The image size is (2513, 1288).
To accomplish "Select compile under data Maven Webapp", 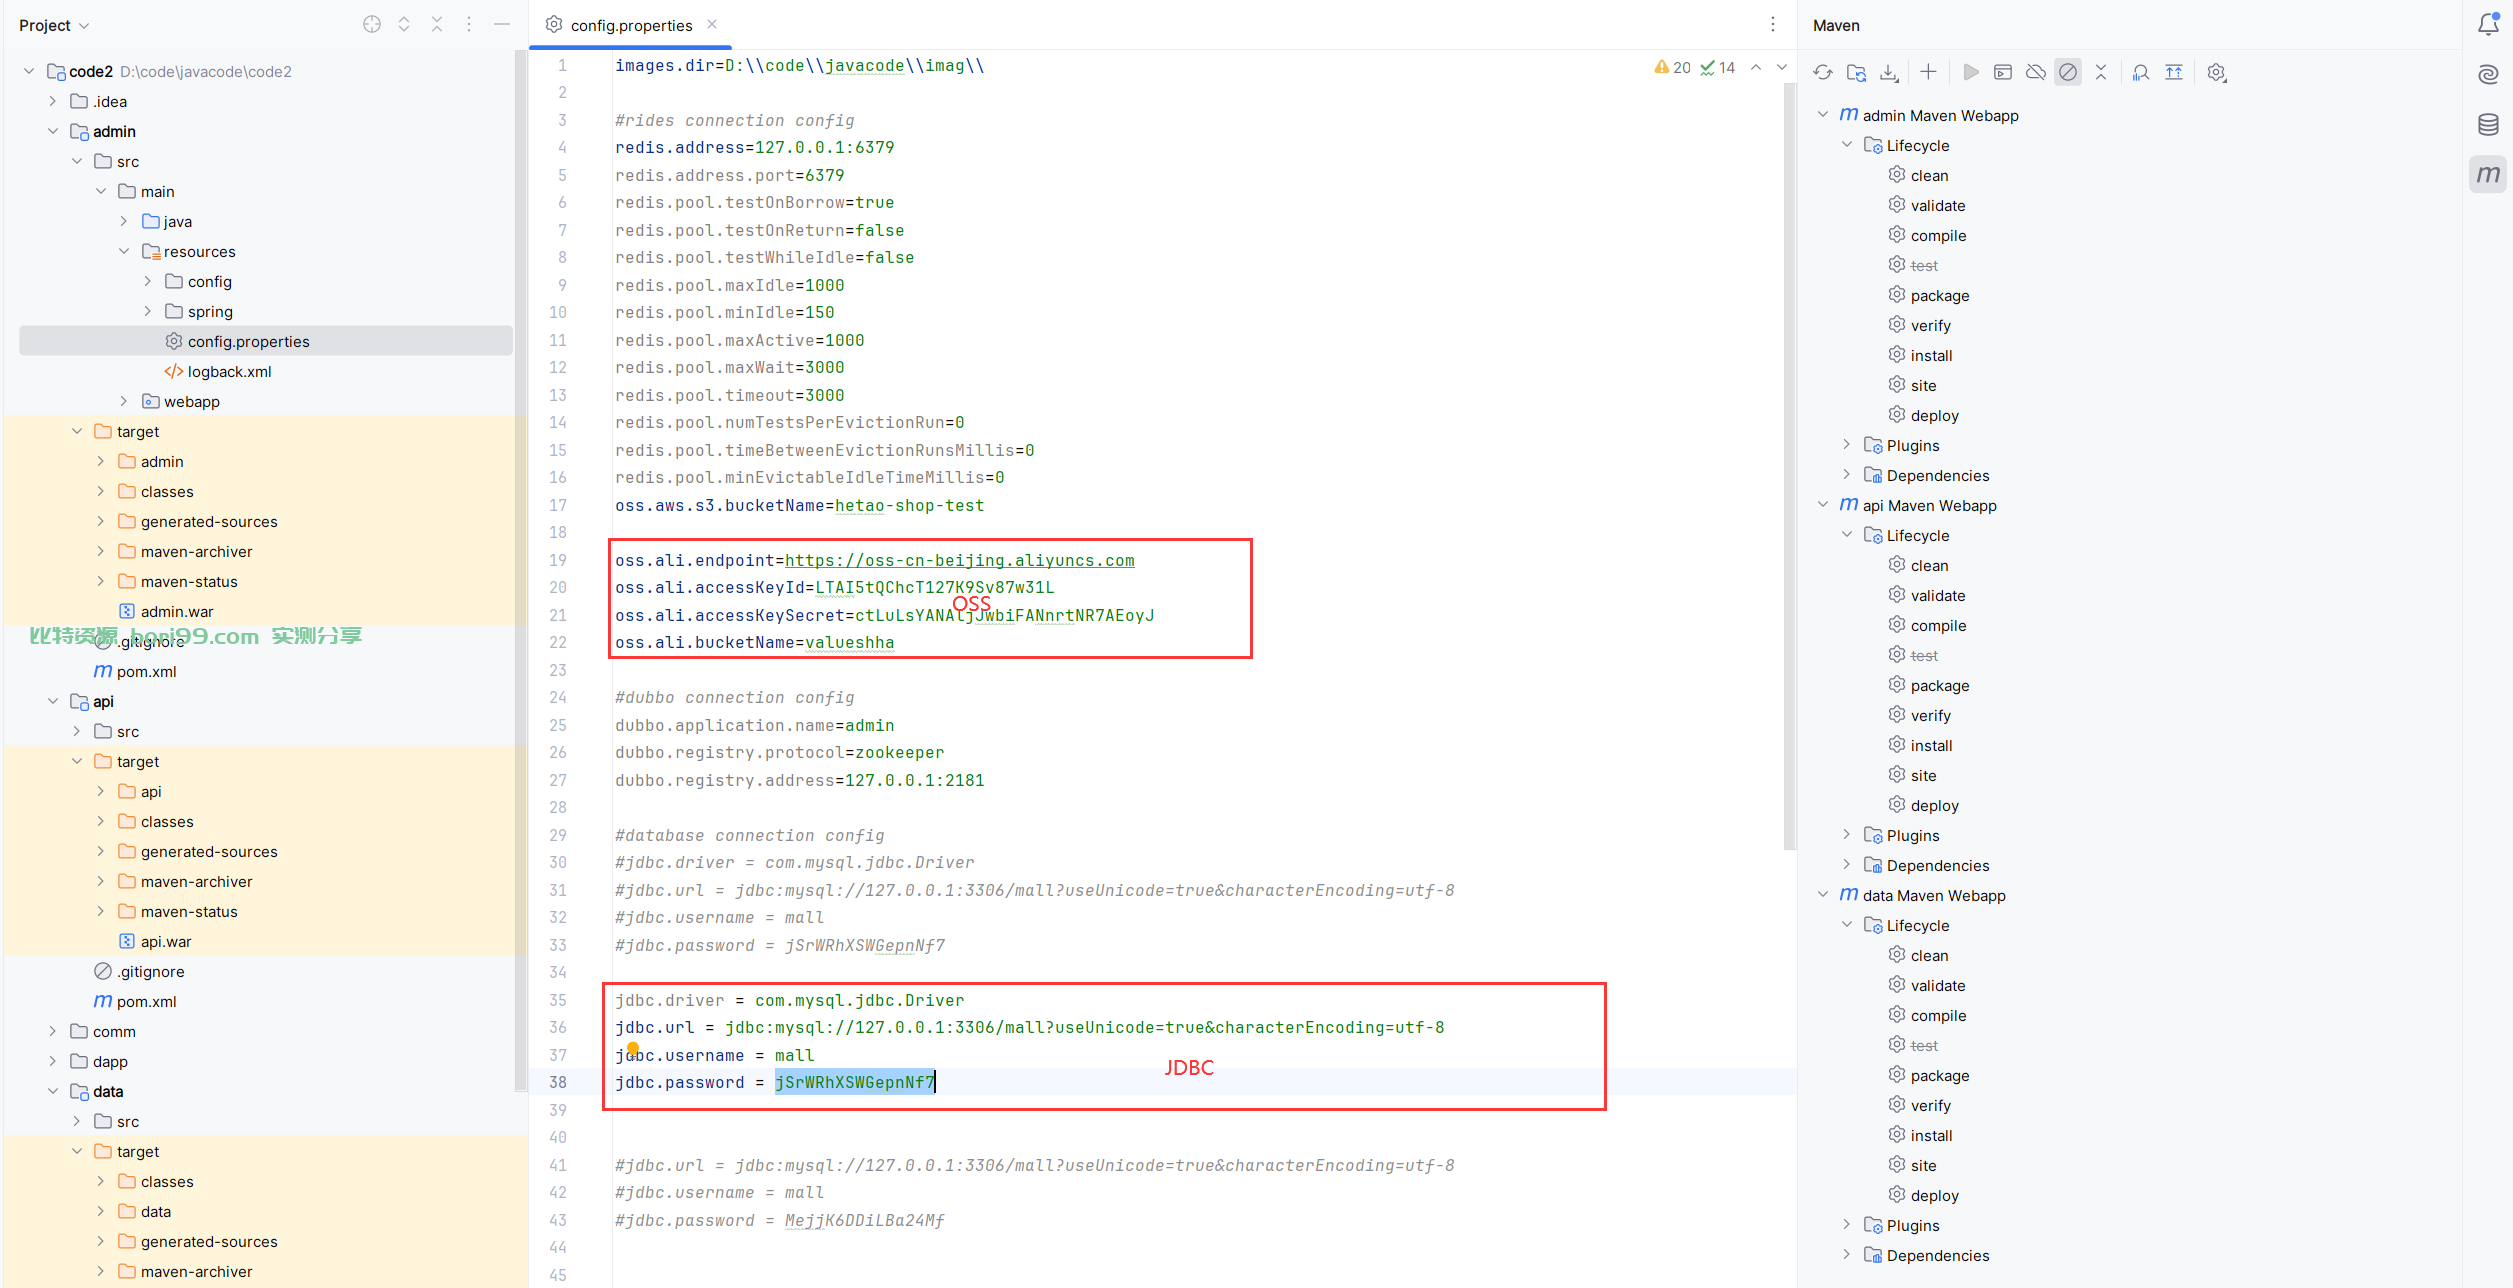I will point(1938,1015).
